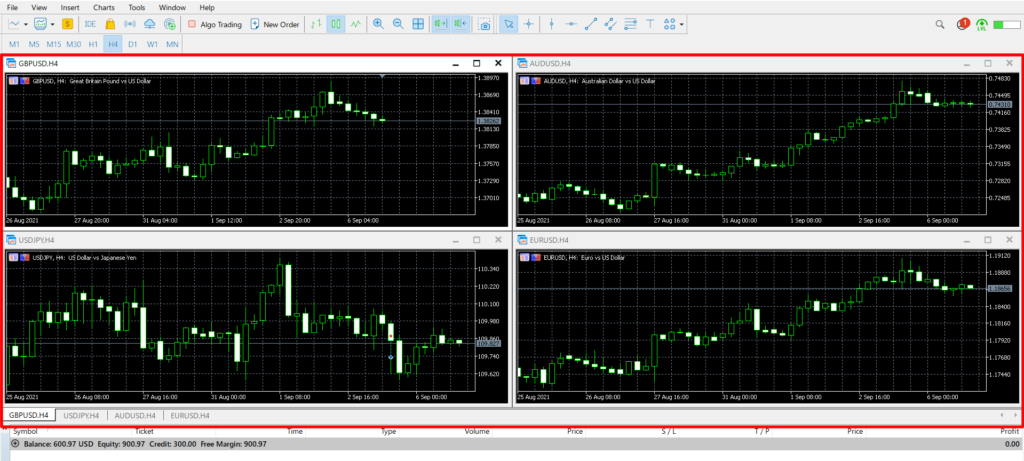Click the connection status bar indicator

[x=1008, y=24]
